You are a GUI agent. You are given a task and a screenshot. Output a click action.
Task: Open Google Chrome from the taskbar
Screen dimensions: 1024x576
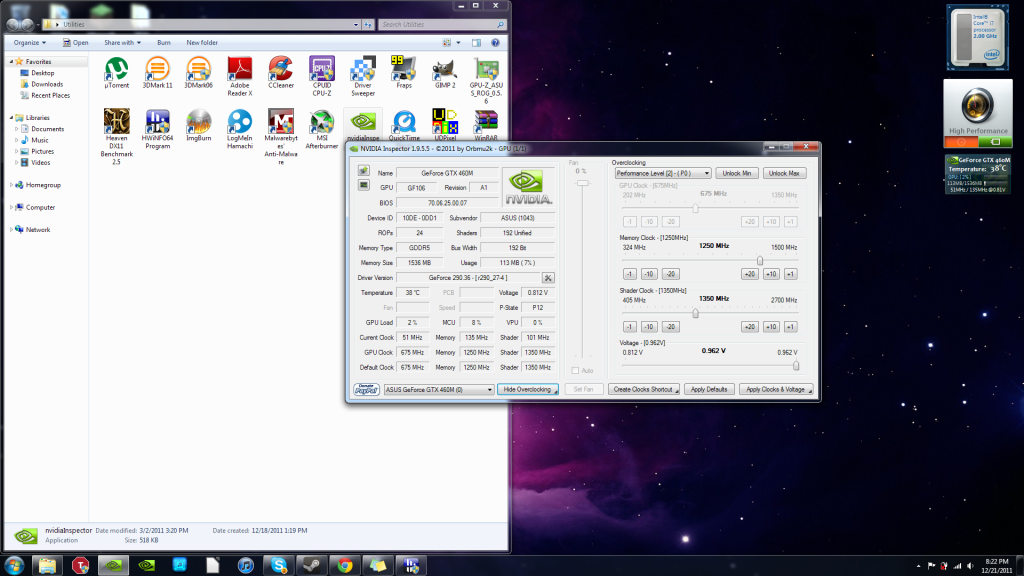click(x=345, y=565)
